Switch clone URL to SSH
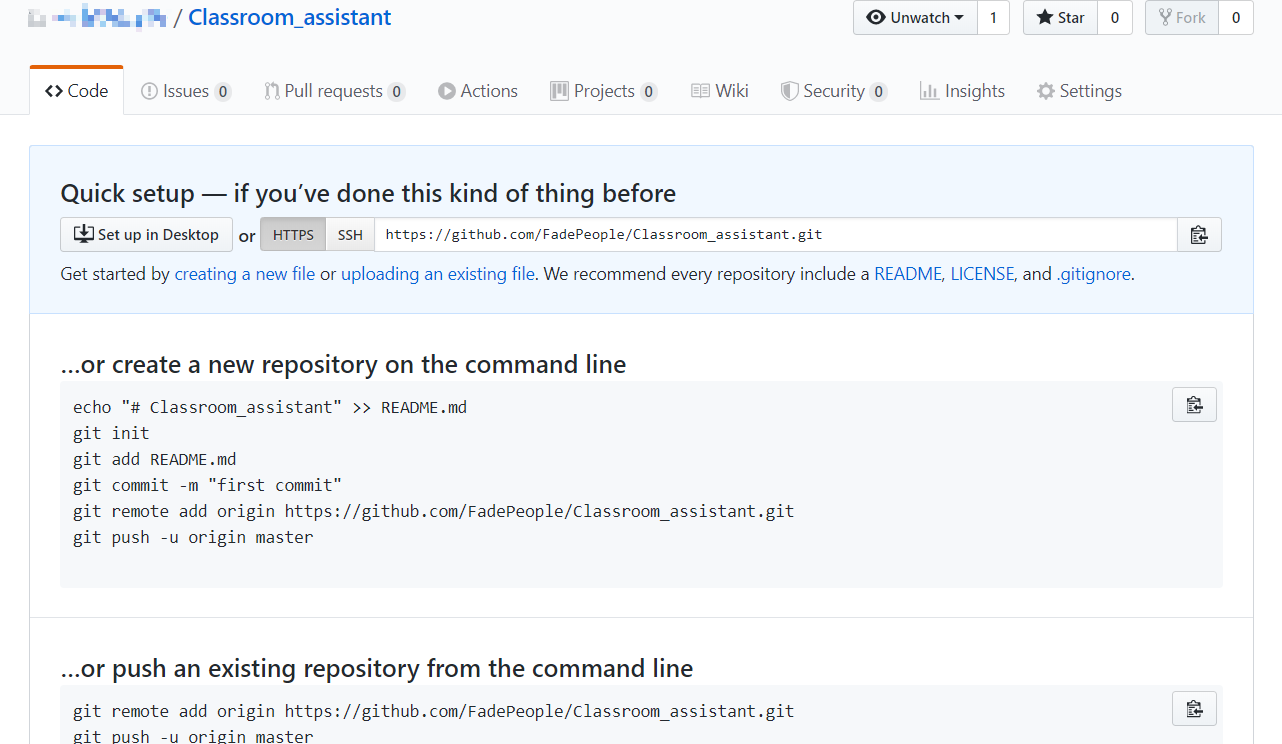1282x744 pixels. (350, 235)
